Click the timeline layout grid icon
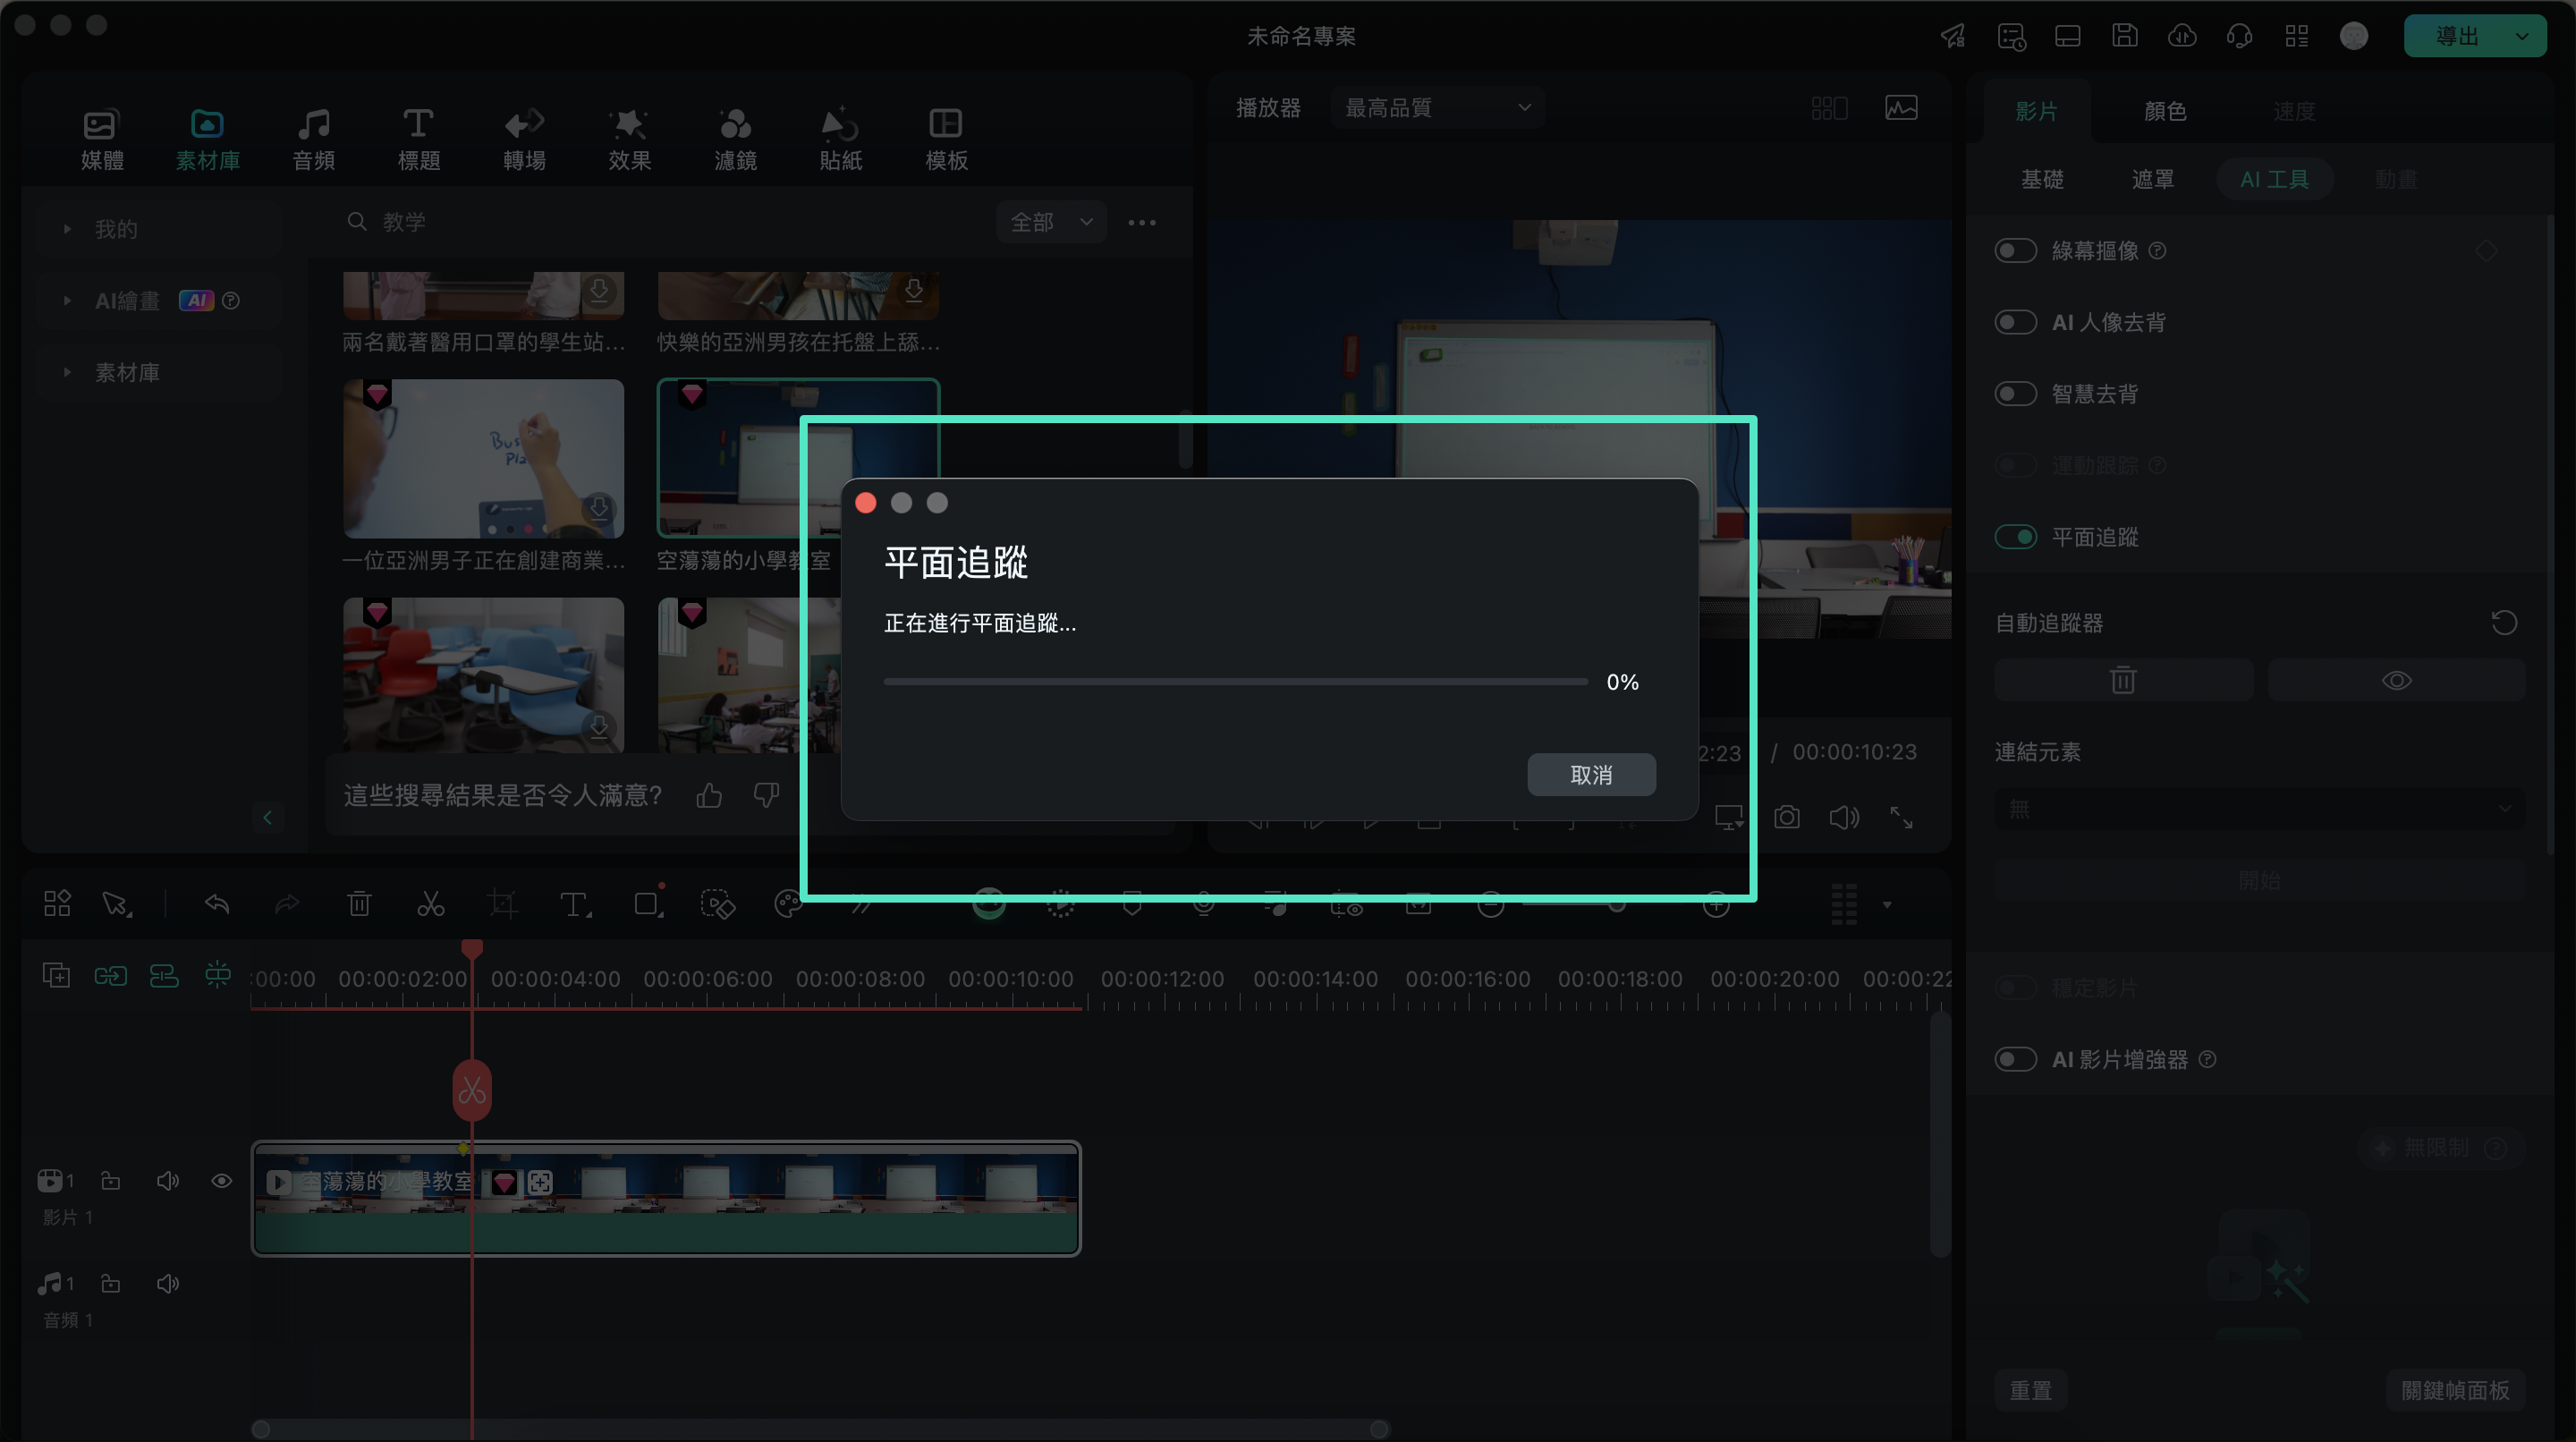The width and height of the screenshot is (2576, 1442). pyautogui.click(x=57, y=904)
